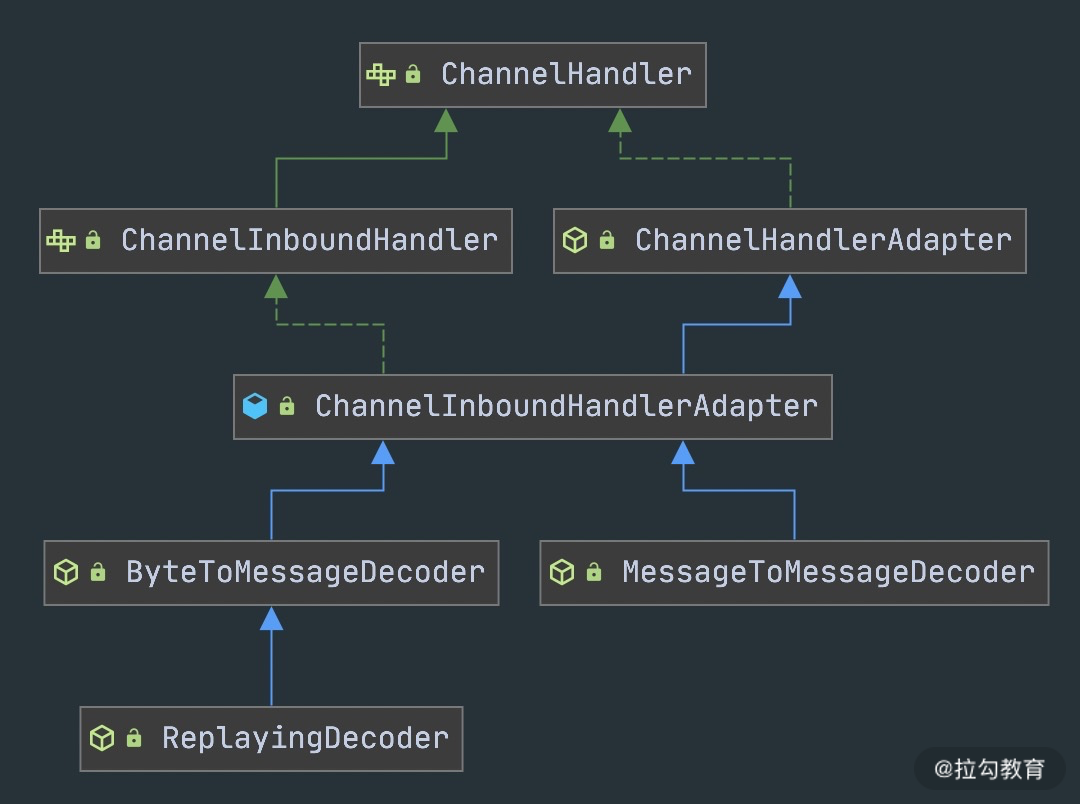Click the 拉勾教育 watermark badge
The width and height of the screenshot is (1080, 804).
(989, 768)
